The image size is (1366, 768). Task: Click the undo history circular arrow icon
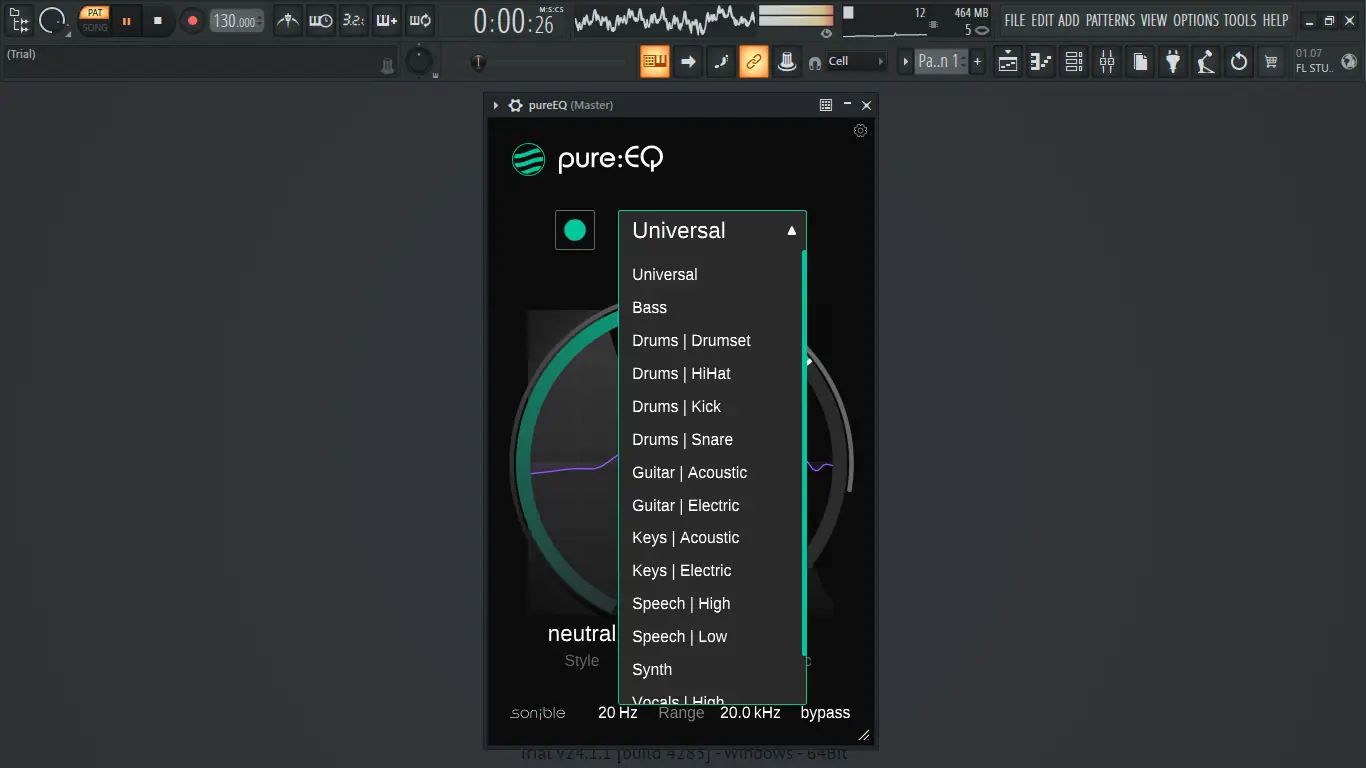[1239, 62]
